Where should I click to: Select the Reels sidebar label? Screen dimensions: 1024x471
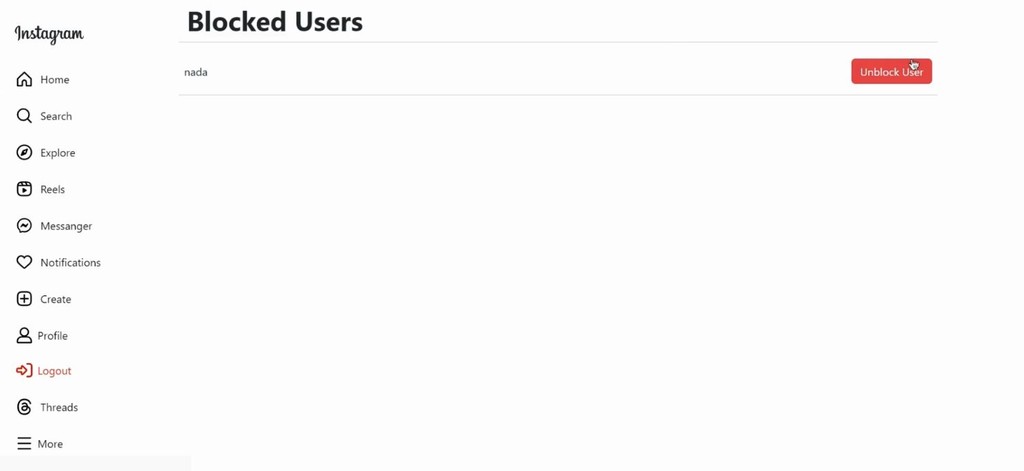(52, 189)
